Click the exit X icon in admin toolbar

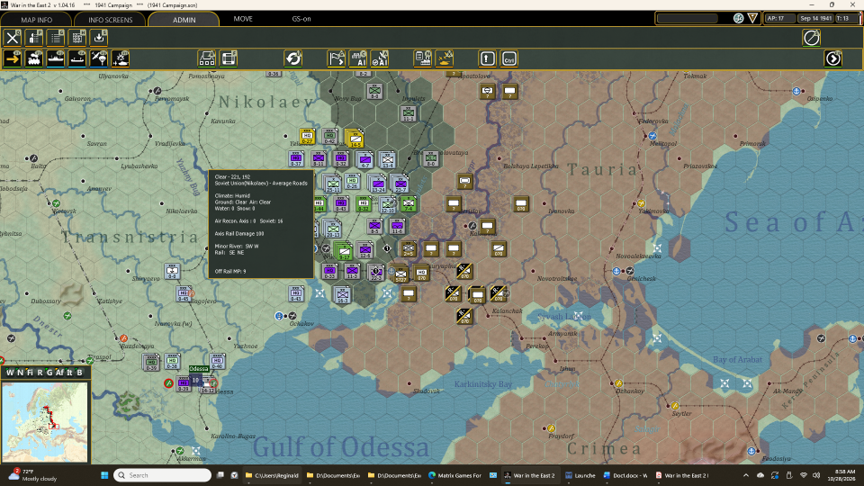[12, 37]
